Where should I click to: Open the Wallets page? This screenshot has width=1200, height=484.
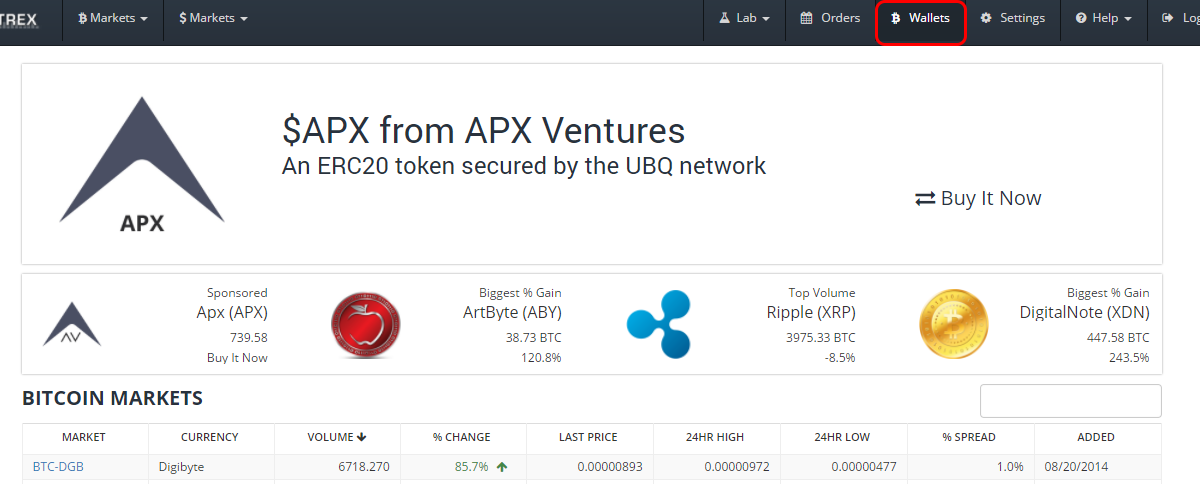pos(921,18)
